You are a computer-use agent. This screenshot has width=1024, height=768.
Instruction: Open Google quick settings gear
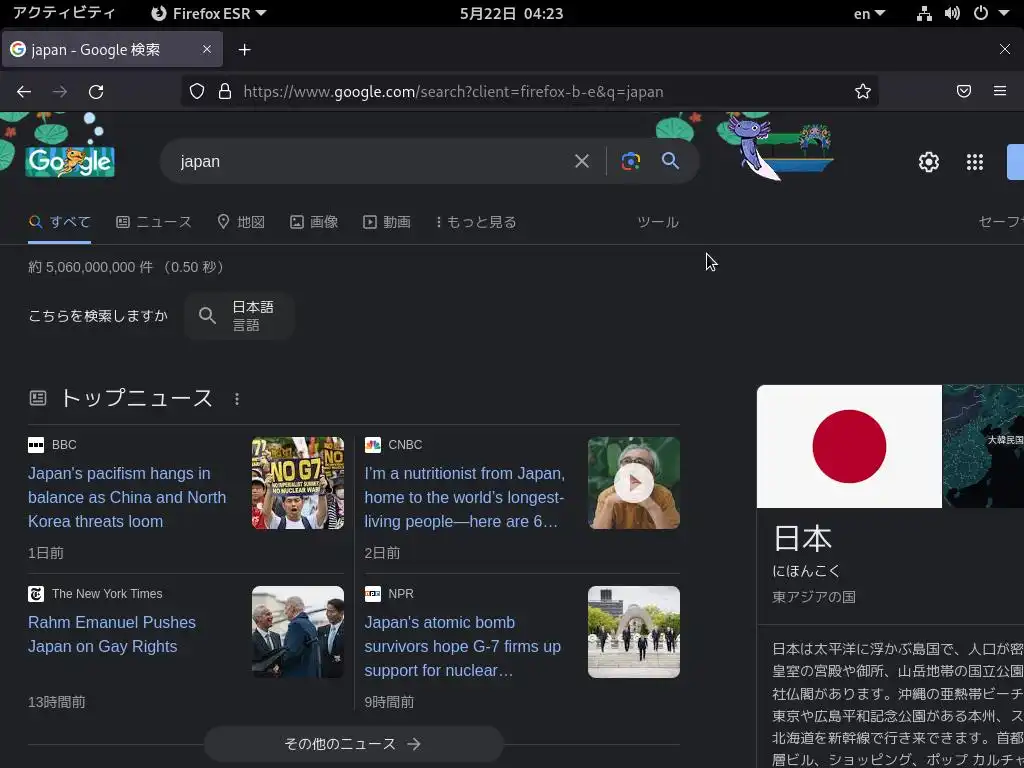[929, 162]
